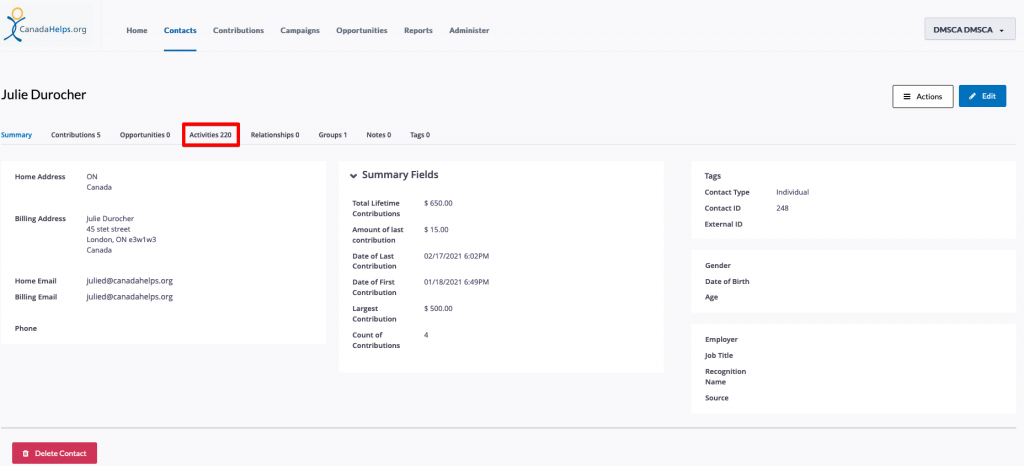The width and height of the screenshot is (1024, 466).
Task: Select the $ 500.00 largest contribution value
Action: pos(438,309)
